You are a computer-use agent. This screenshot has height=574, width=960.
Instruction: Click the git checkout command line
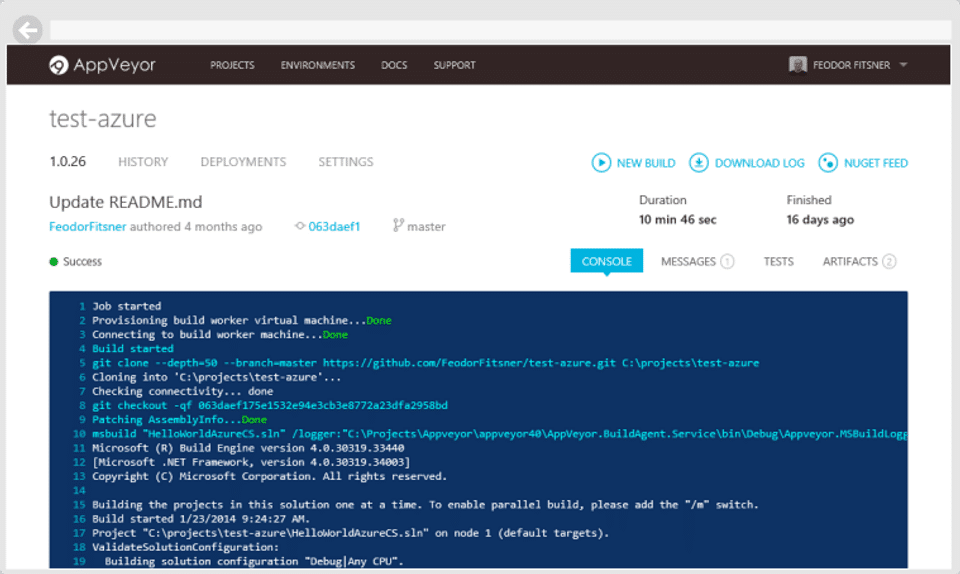point(270,405)
